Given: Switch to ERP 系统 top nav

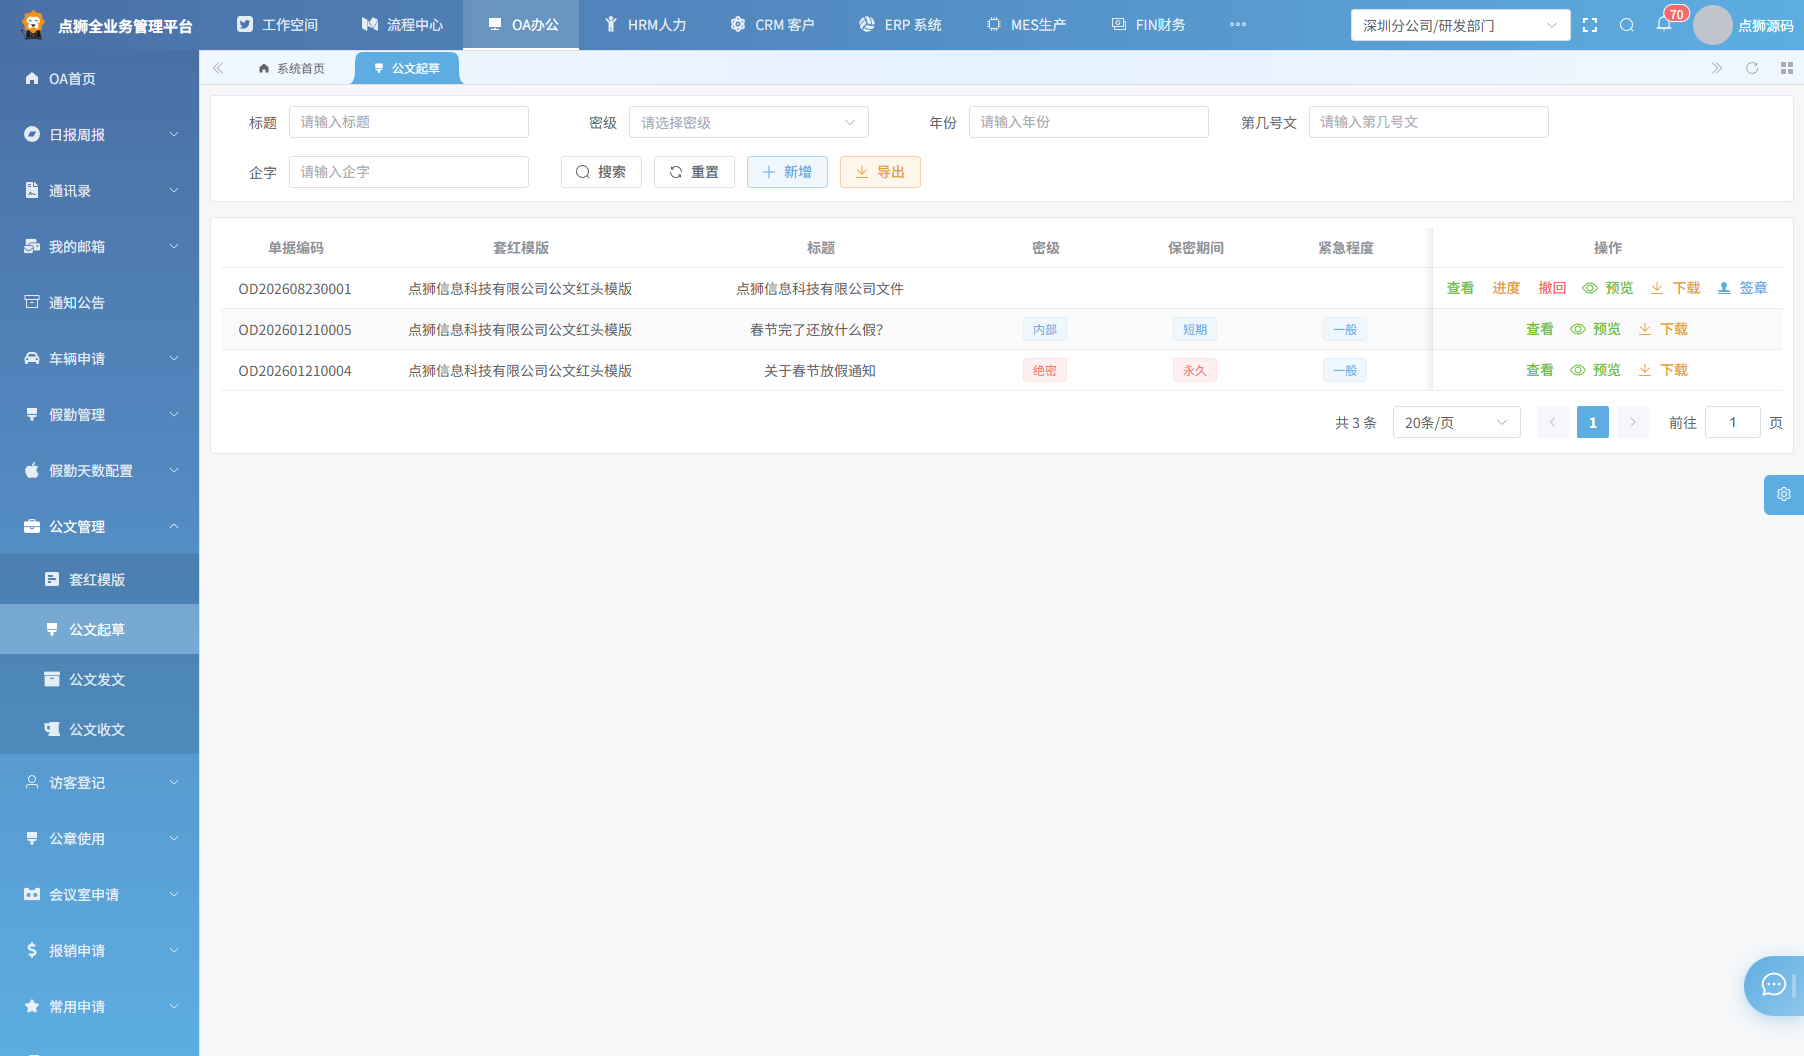Looking at the screenshot, I should click(x=900, y=25).
